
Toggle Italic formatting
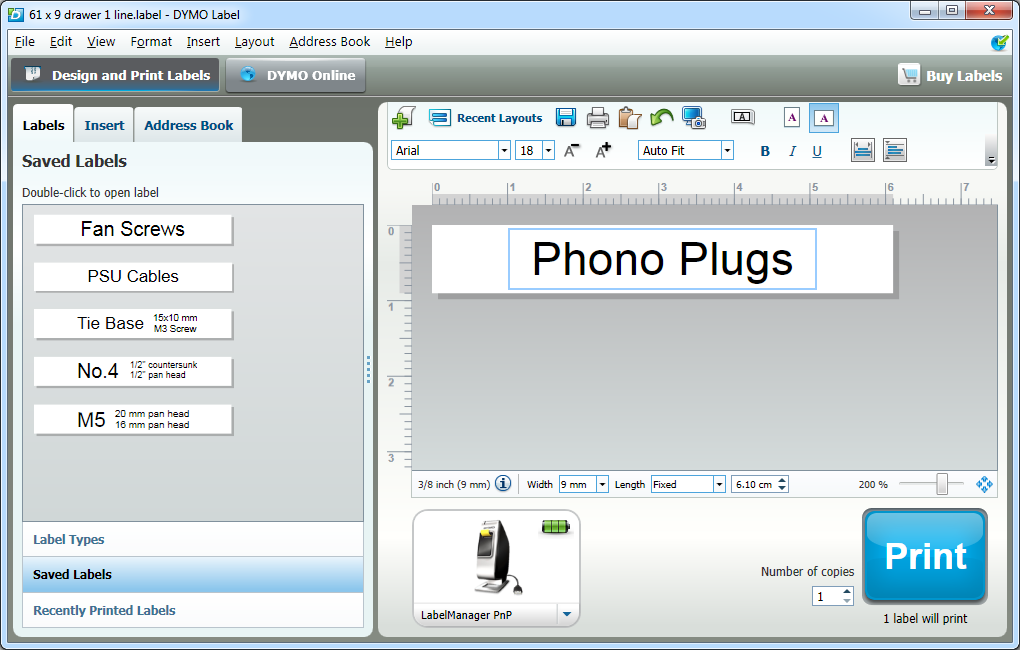(x=792, y=151)
